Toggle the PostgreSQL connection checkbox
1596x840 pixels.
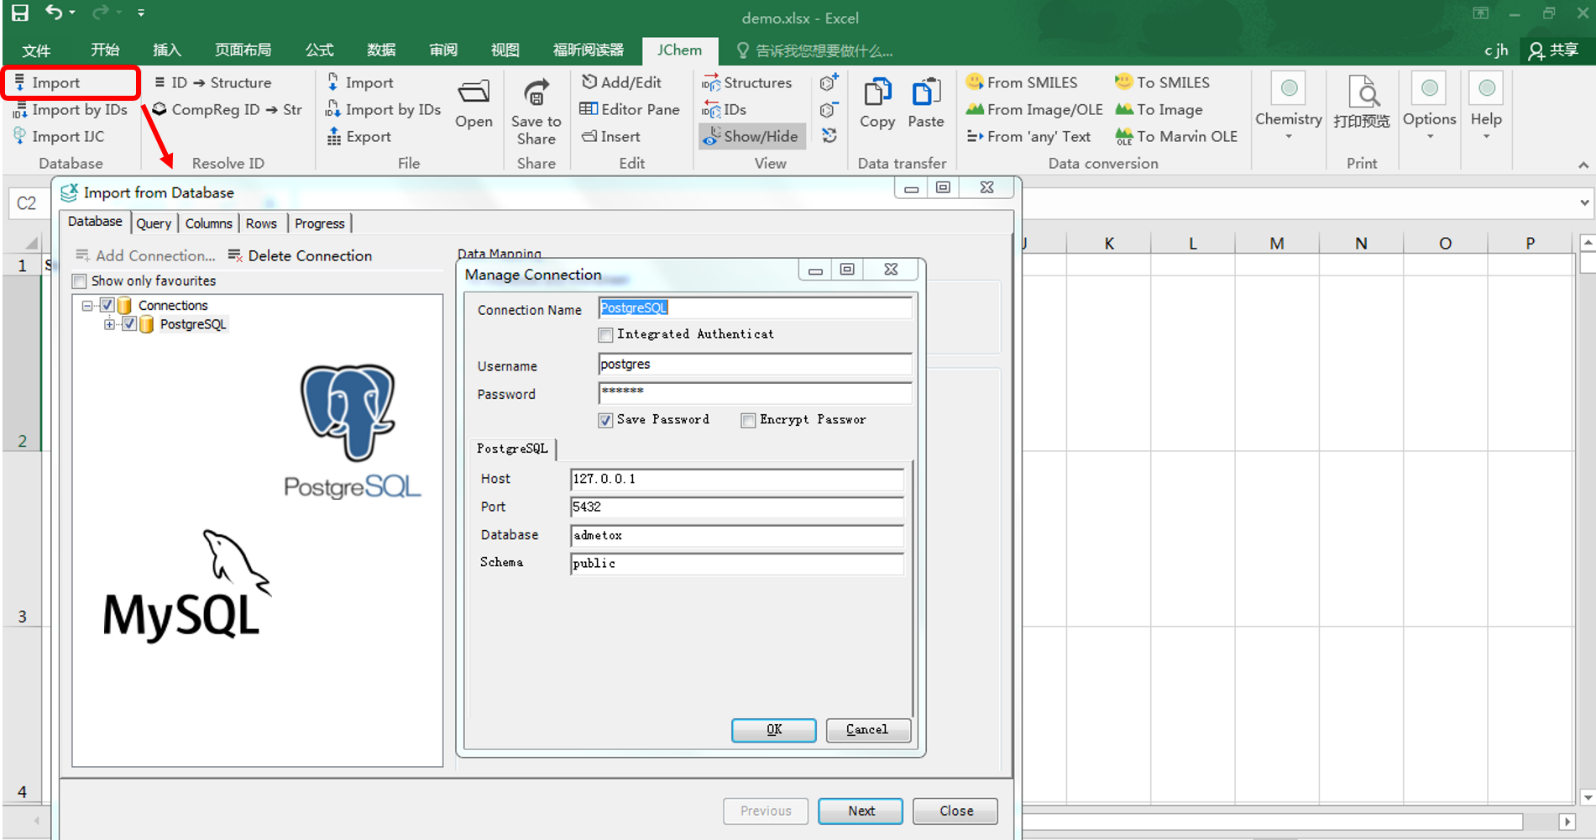[129, 324]
